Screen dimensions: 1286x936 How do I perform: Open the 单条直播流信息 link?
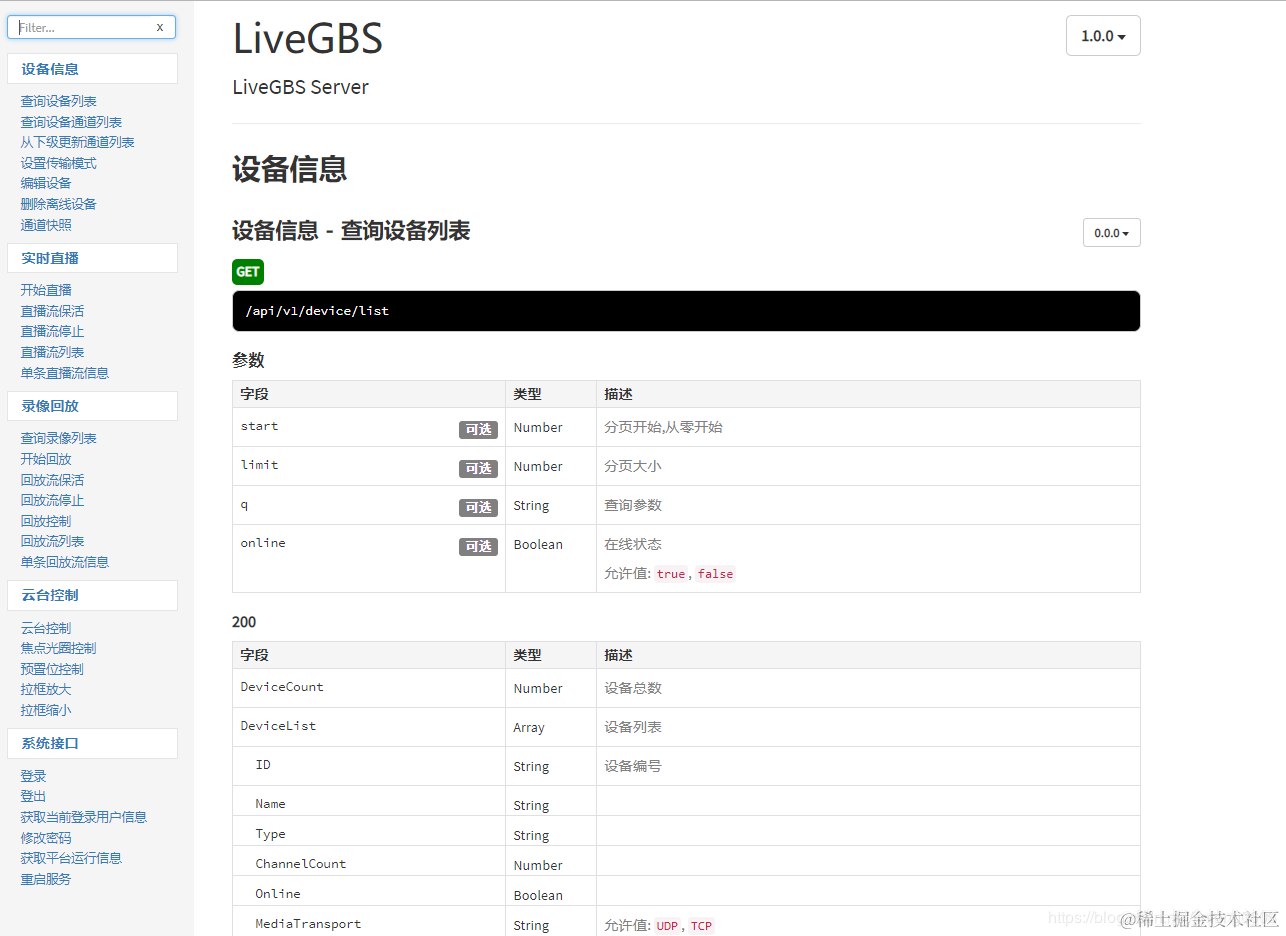(65, 373)
